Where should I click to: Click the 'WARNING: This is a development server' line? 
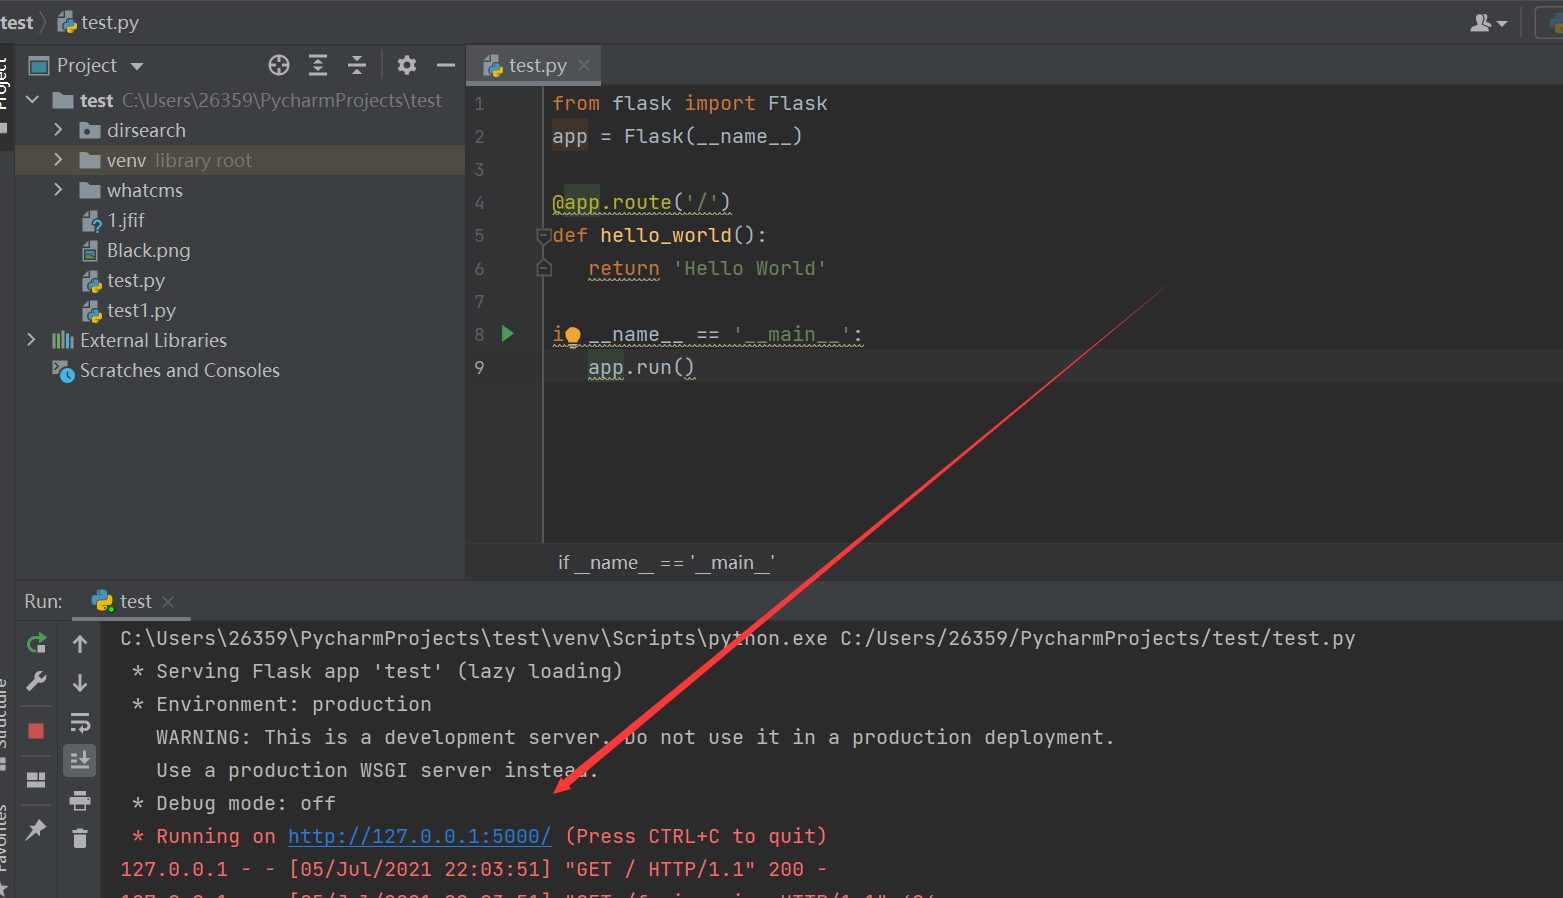pos(635,737)
